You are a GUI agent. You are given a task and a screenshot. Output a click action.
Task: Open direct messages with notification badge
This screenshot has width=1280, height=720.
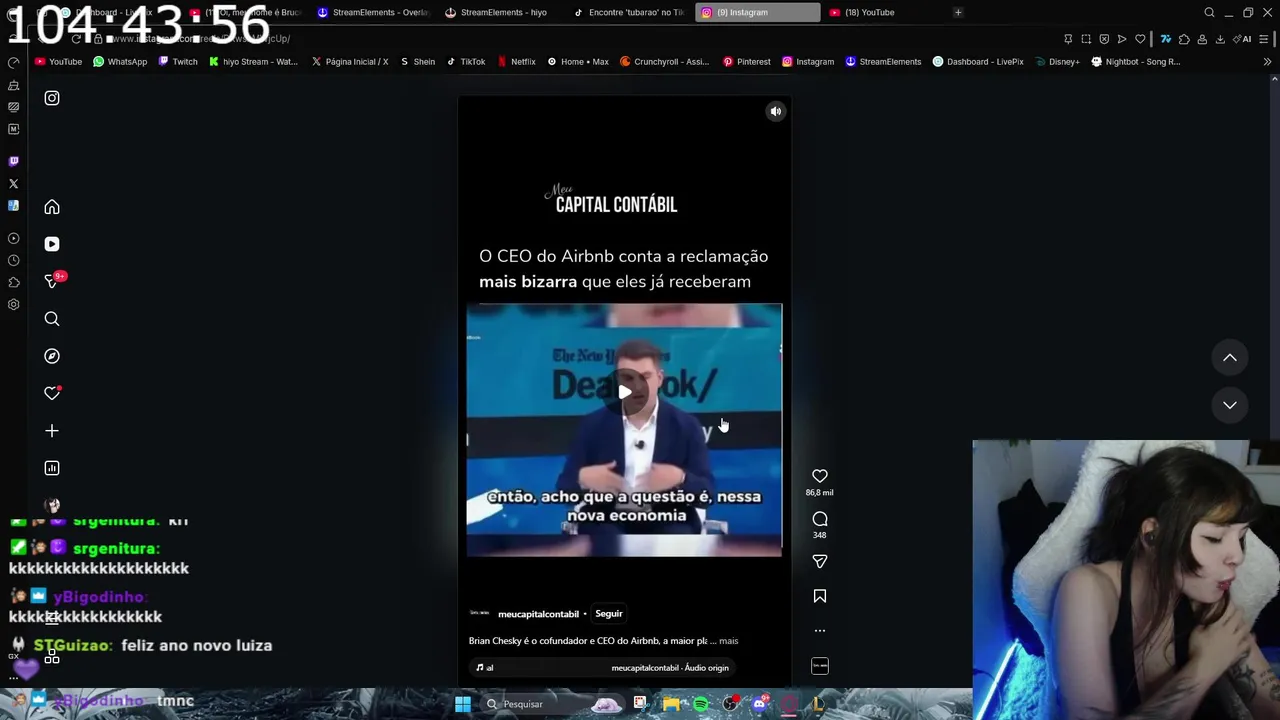(54, 281)
